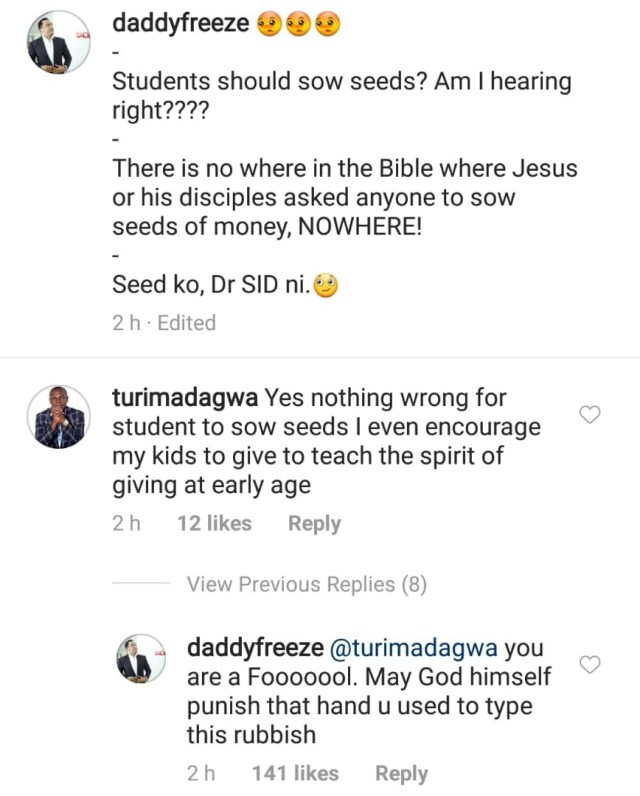Viewport: 640px width, 796px height.
Task: Reply to turimadagwa's comment
Action: (x=314, y=523)
